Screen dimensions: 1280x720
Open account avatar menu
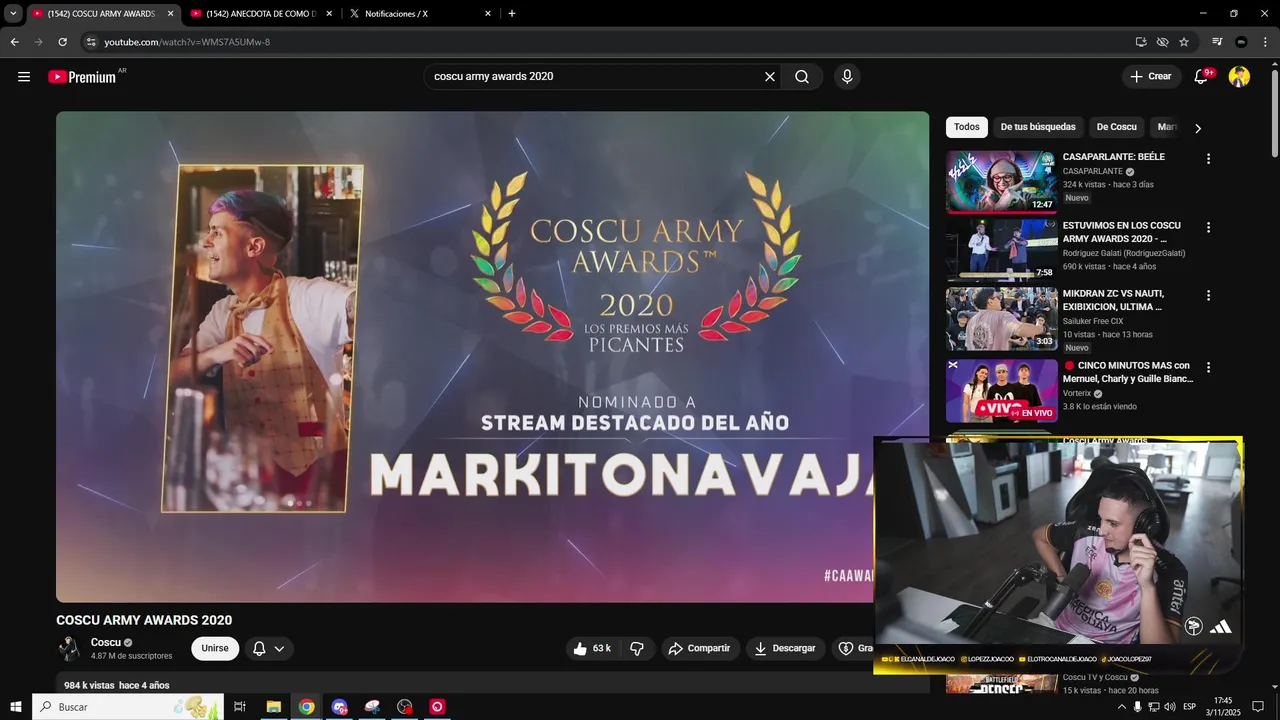pyautogui.click(x=1239, y=77)
